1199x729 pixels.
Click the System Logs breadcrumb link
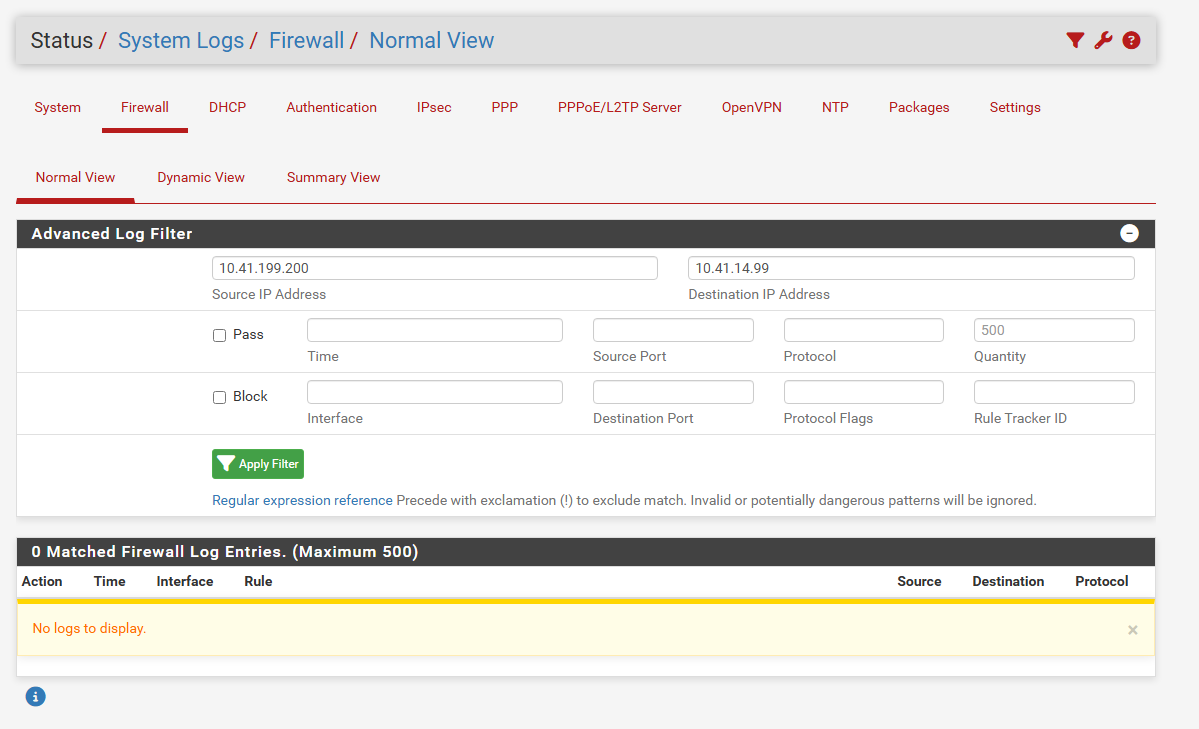[181, 40]
